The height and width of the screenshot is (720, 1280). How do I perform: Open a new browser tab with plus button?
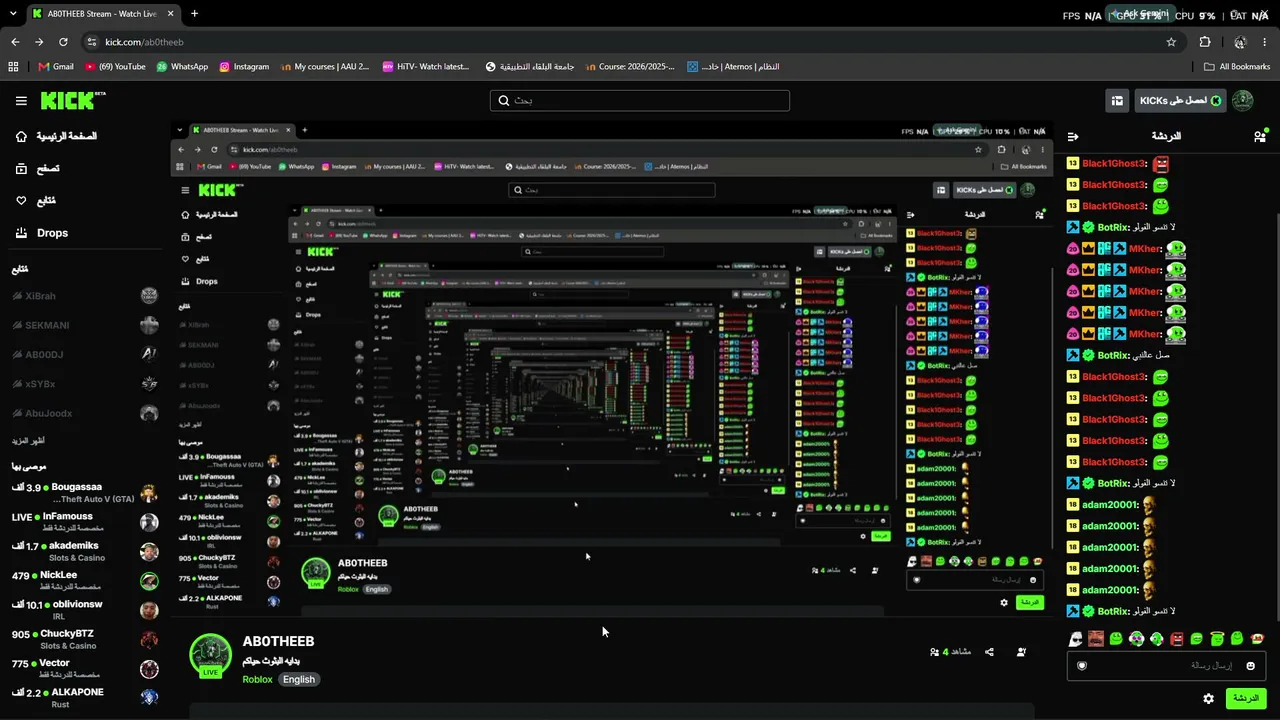[x=194, y=14]
